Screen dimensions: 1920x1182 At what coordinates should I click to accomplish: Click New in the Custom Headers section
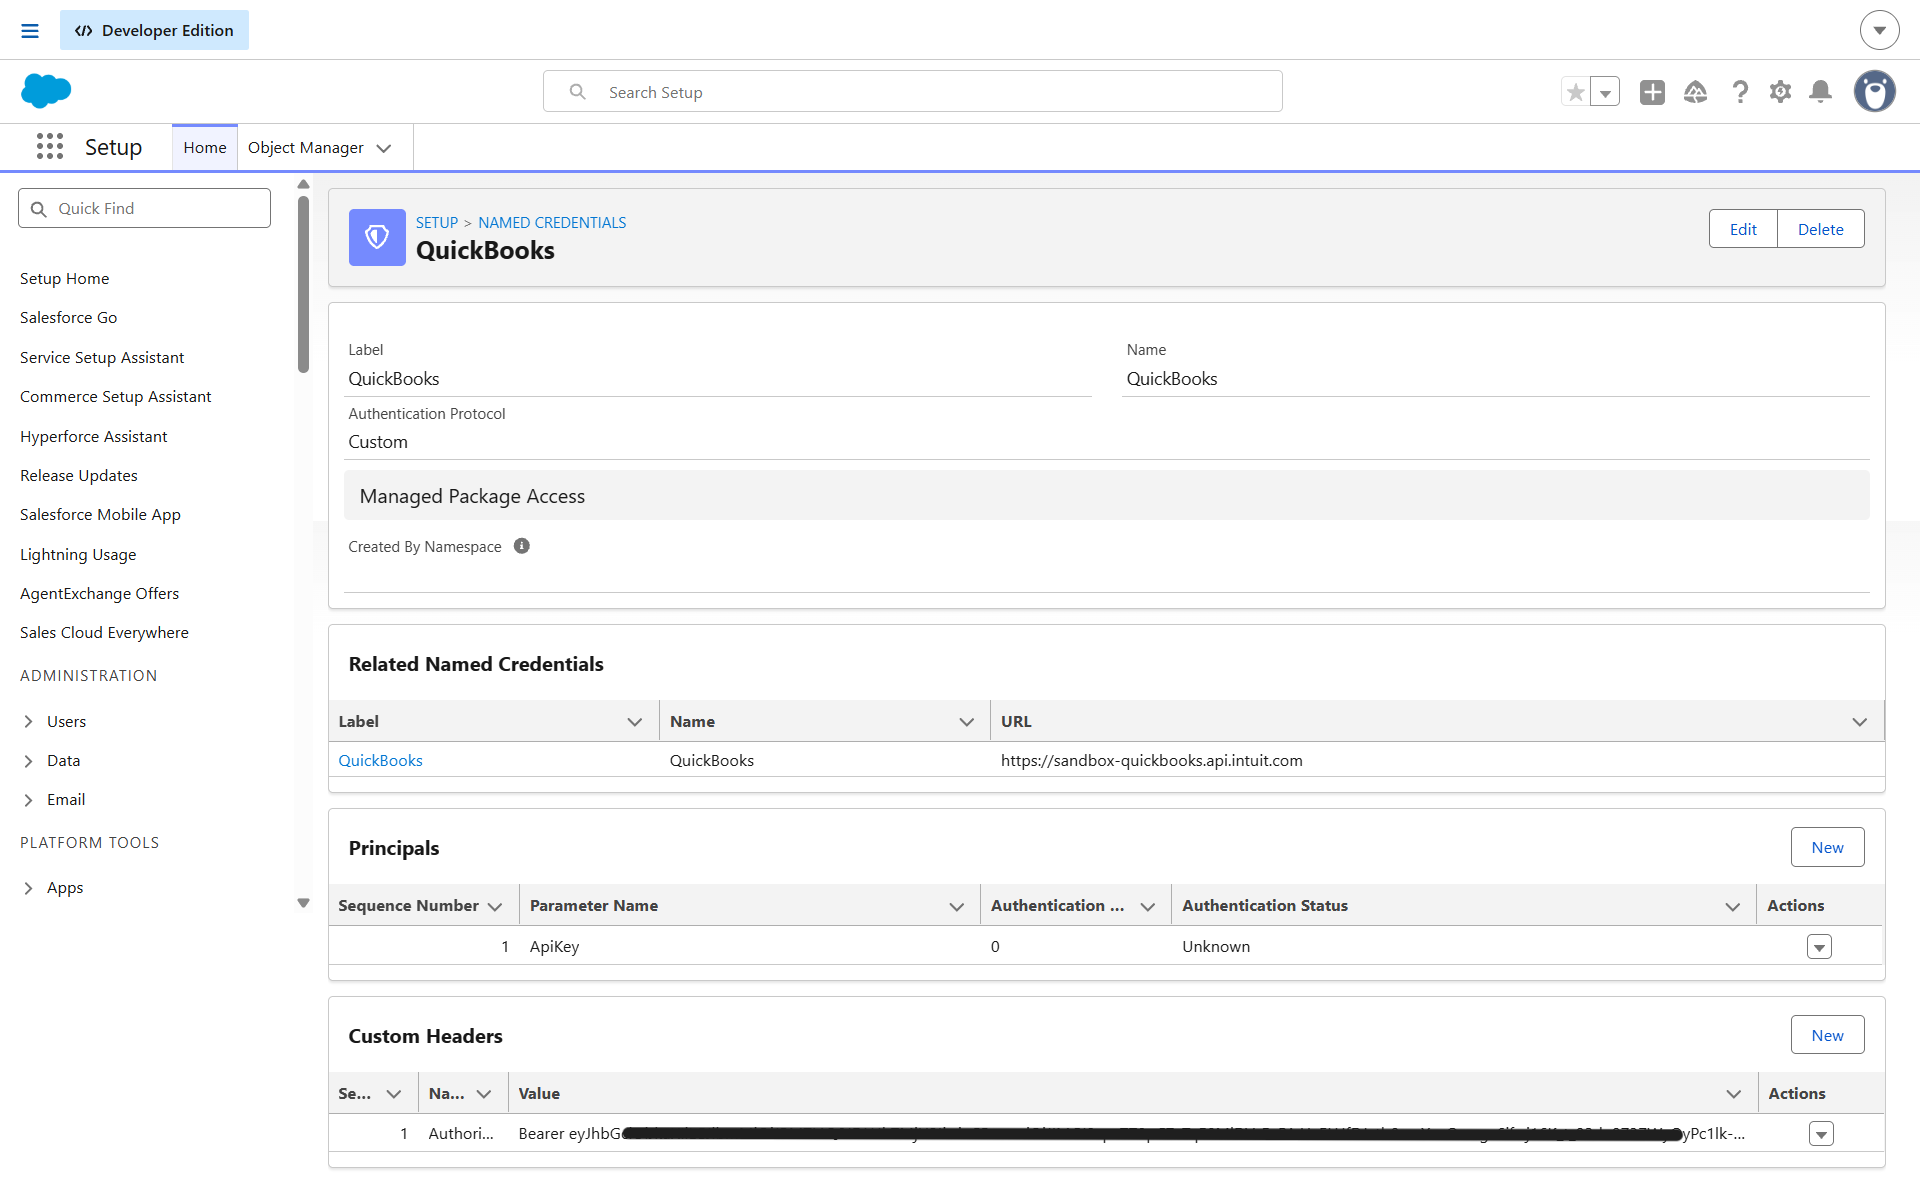click(x=1827, y=1035)
